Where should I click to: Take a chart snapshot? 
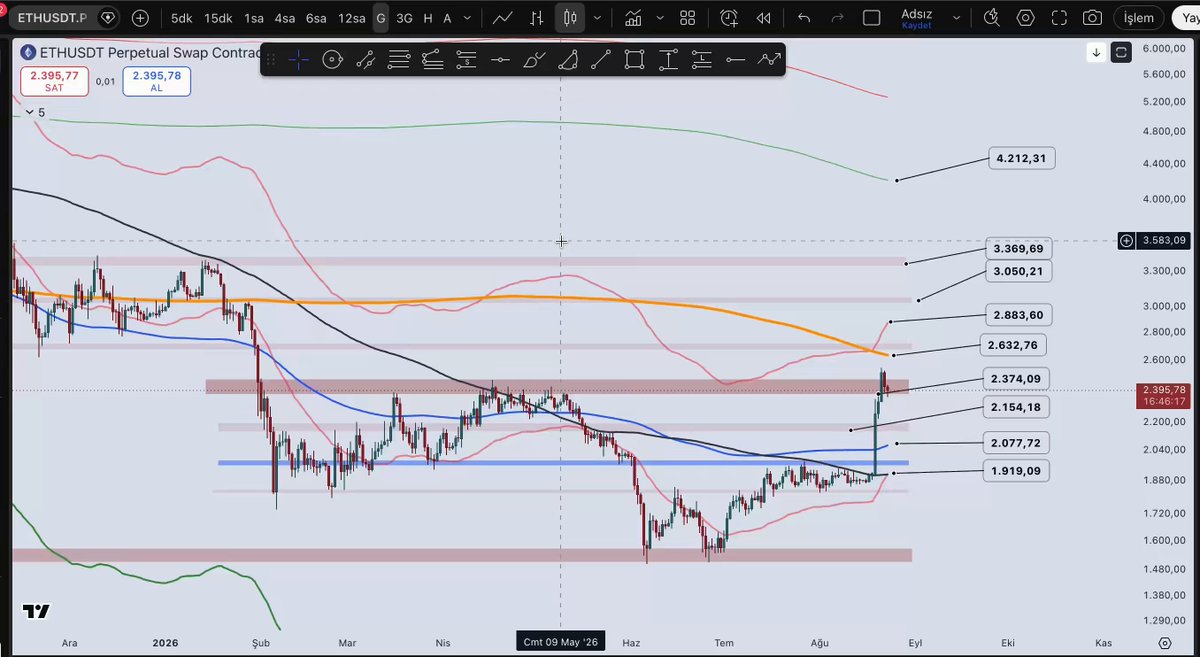tap(1093, 18)
